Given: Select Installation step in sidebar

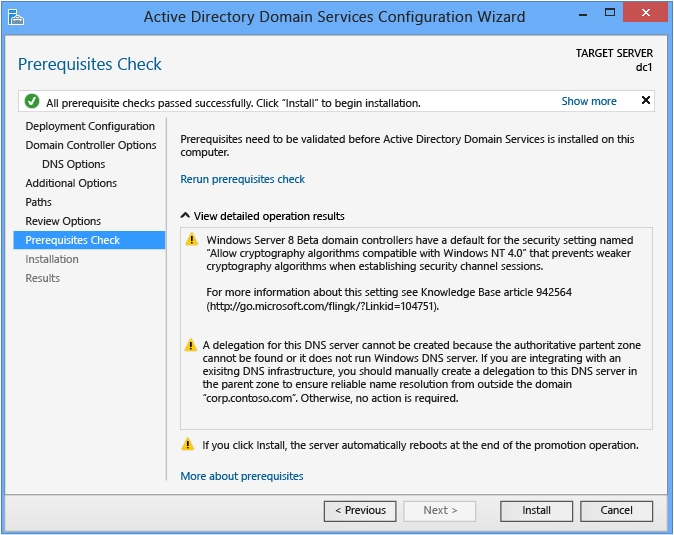Looking at the screenshot, I should point(52,259).
